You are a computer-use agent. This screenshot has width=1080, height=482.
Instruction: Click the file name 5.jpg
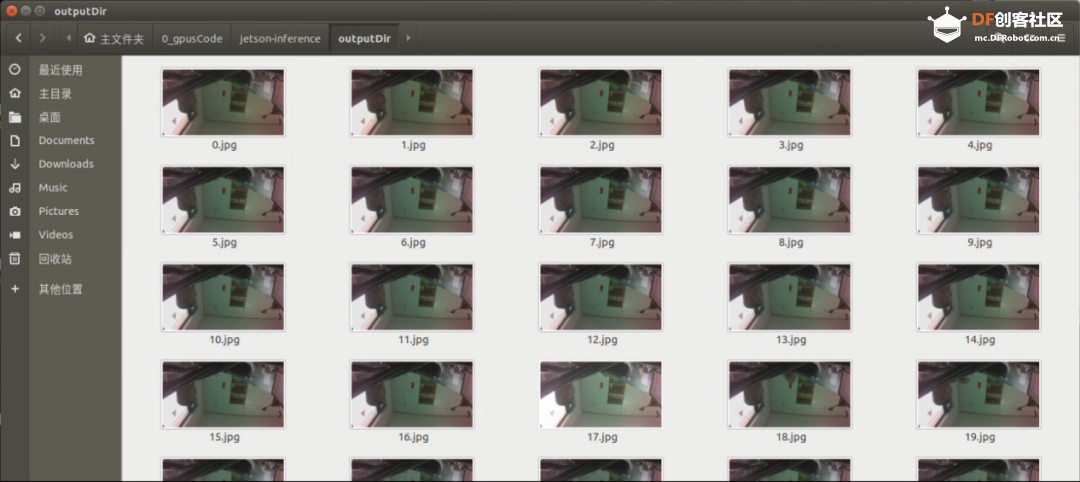tap(224, 242)
